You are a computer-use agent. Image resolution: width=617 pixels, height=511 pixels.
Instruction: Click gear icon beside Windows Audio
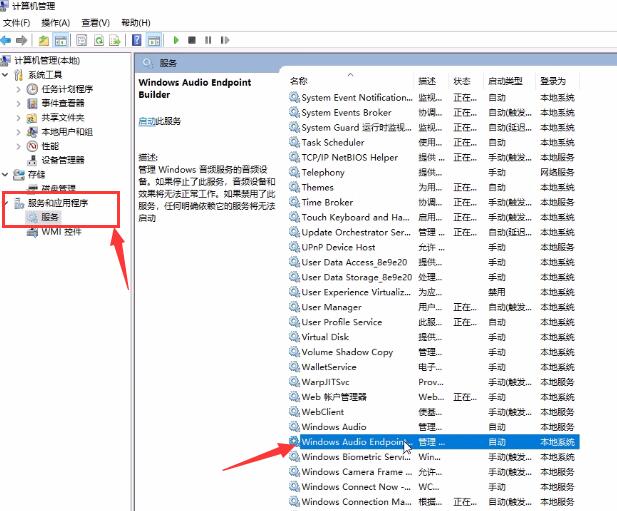294,426
